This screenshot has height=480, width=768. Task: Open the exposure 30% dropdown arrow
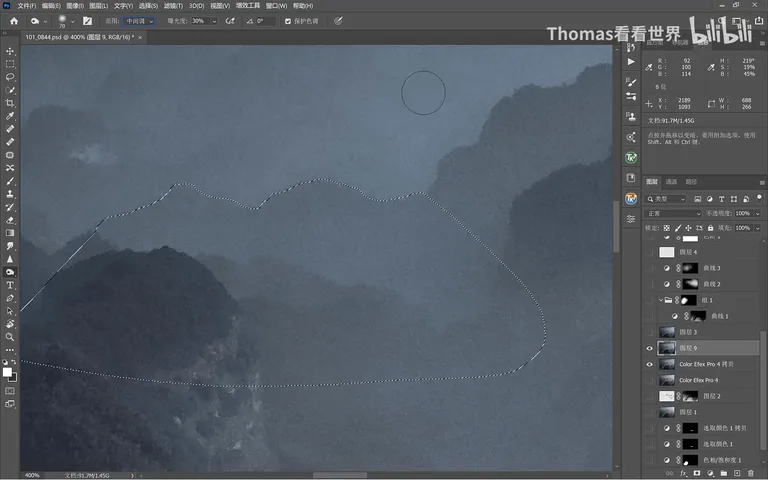pyautogui.click(x=214, y=21)
